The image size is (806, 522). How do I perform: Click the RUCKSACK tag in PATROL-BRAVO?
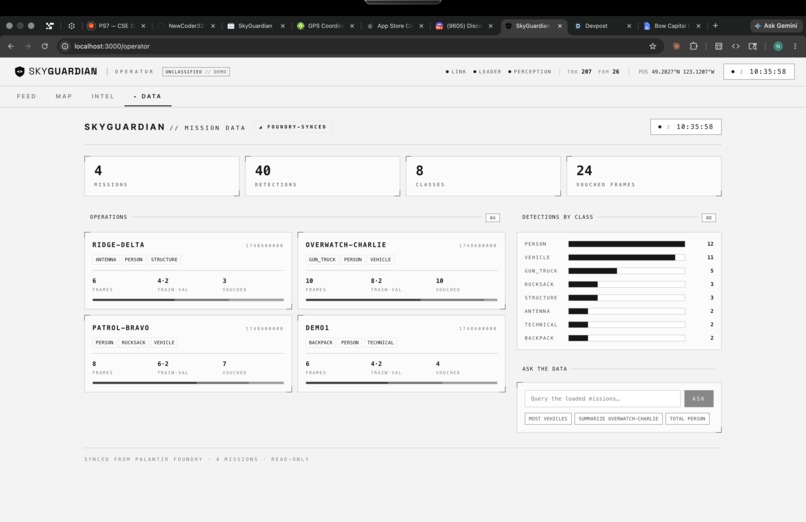coord(134,342)
